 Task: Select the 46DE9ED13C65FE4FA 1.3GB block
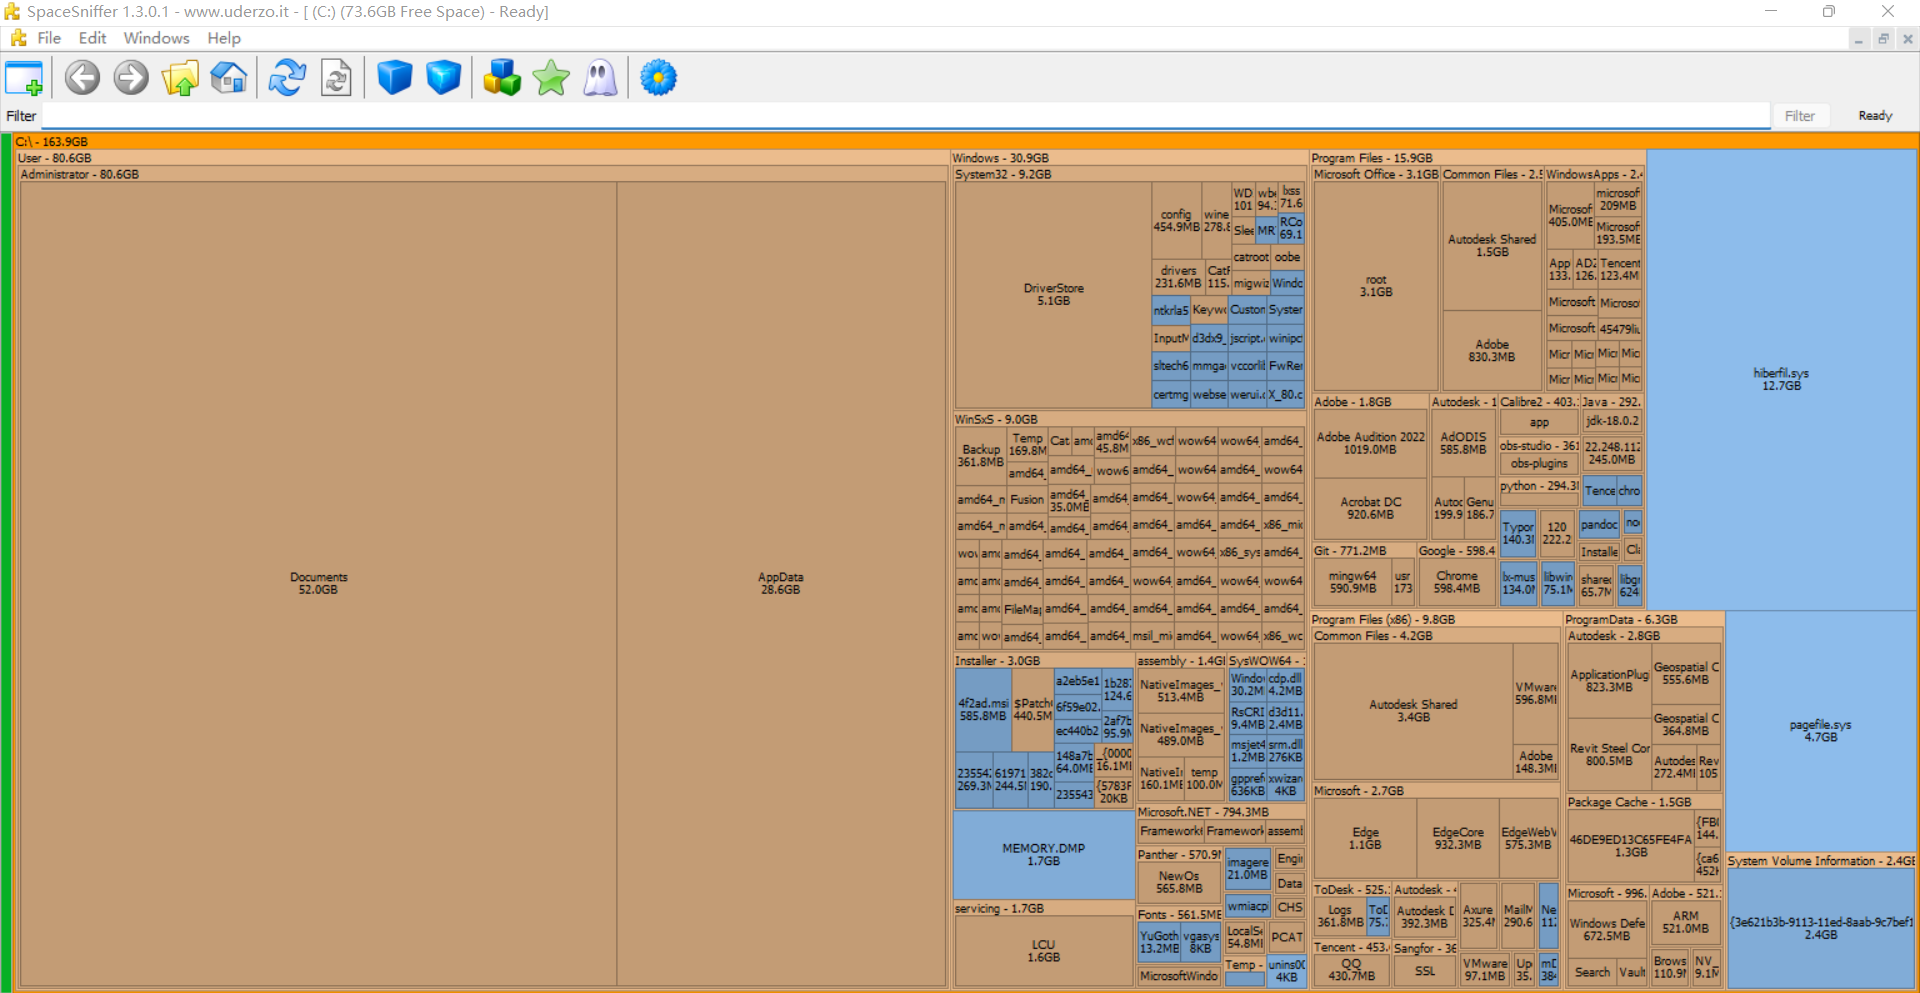point(1630,846)
